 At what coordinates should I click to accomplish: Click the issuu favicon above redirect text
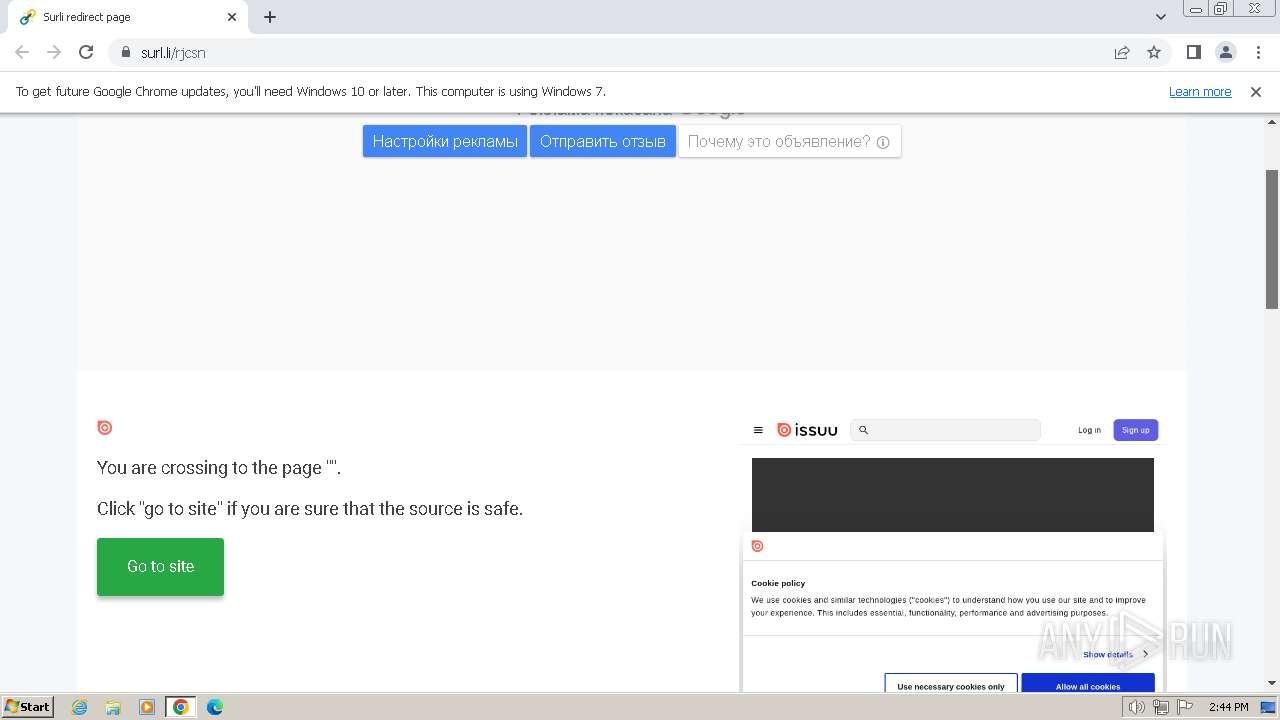(x=105, y=427)
